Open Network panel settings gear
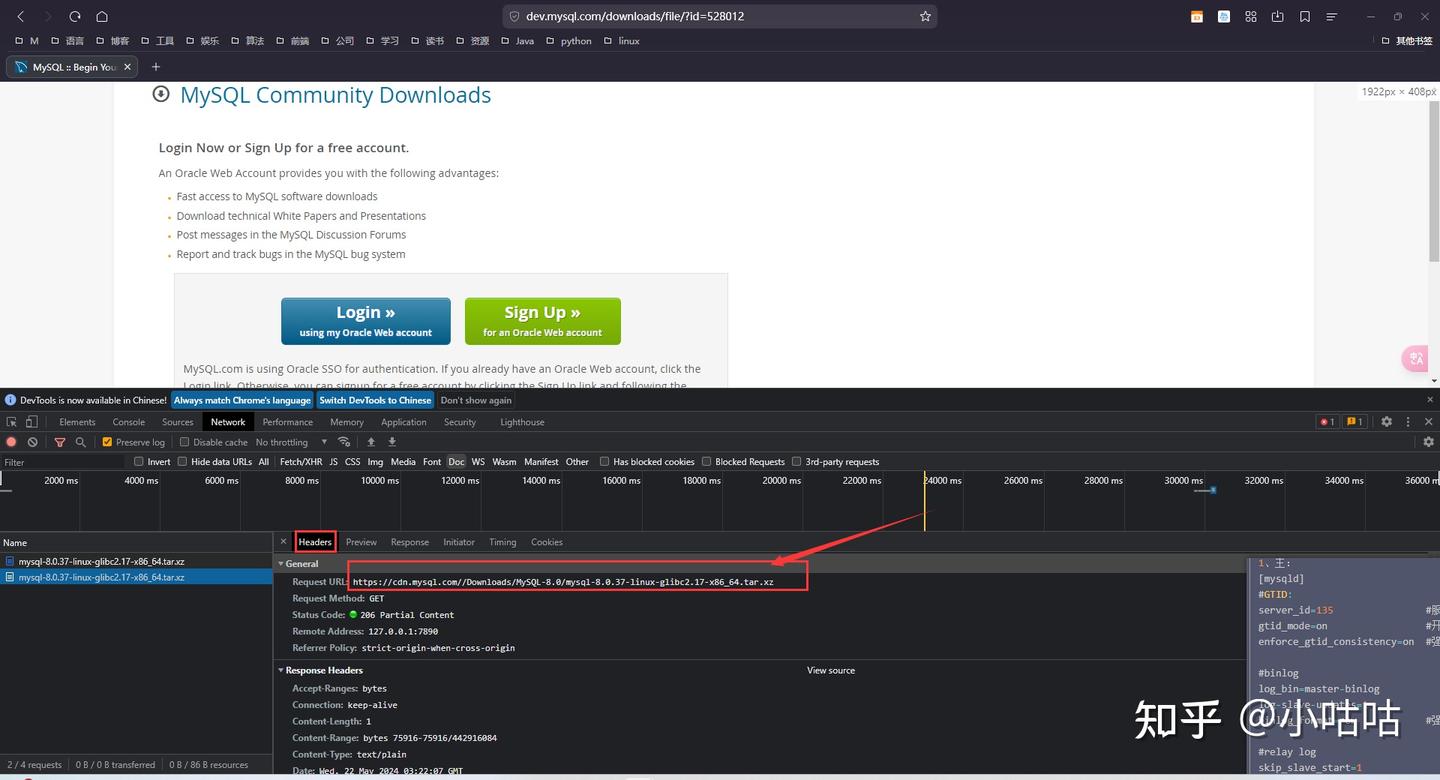 pyautogui.click(x=1428, y=442)
